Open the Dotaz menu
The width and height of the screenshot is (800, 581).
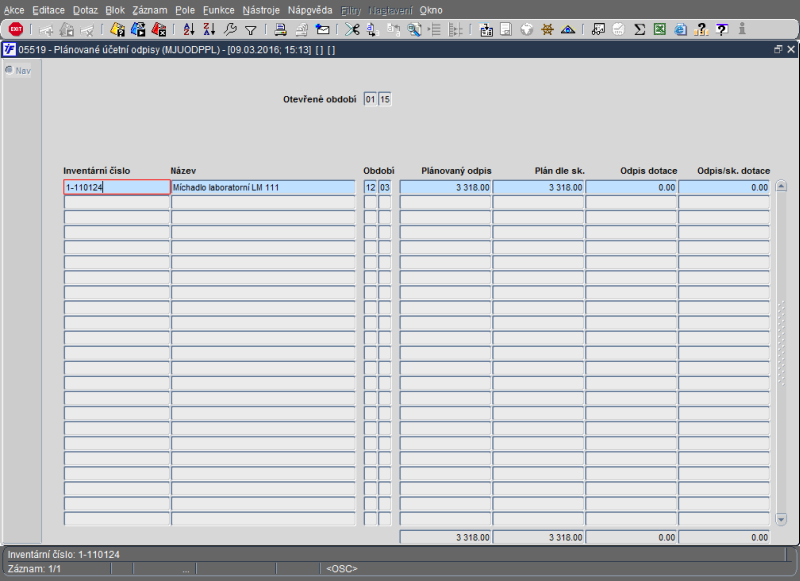point(85,10)
